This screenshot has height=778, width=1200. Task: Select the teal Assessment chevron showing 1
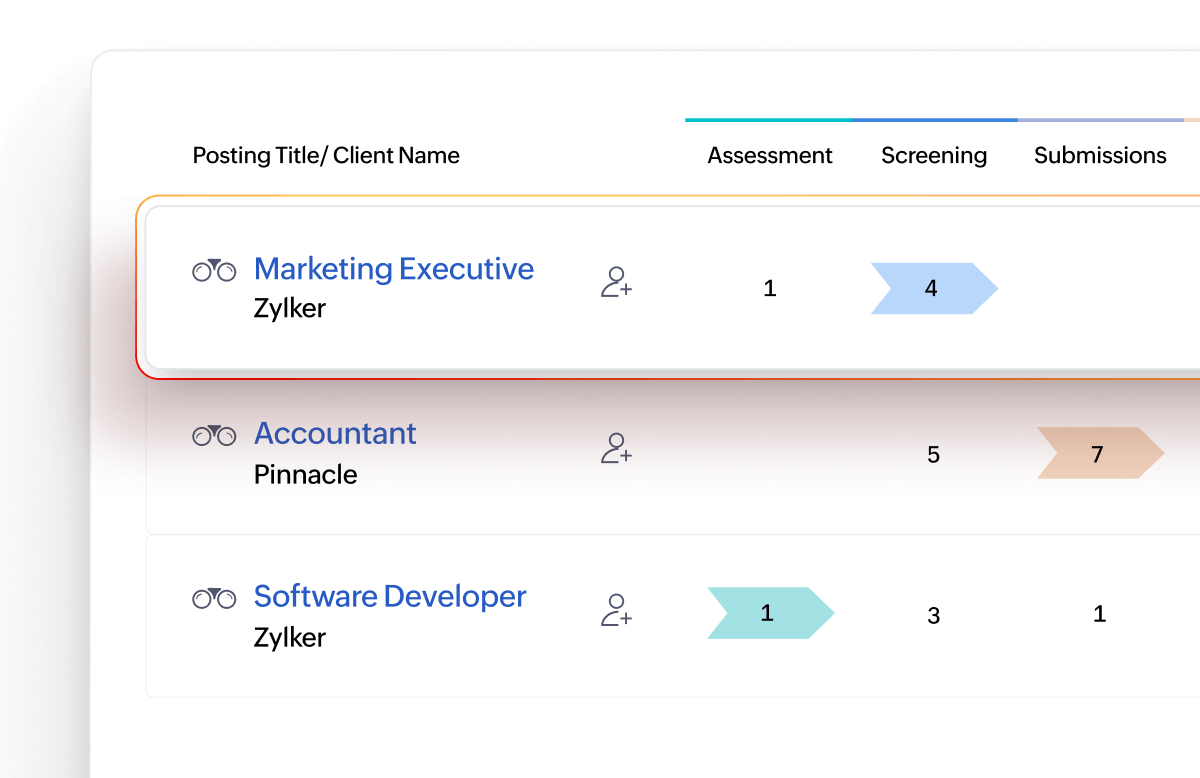click(x=768, y=613)
